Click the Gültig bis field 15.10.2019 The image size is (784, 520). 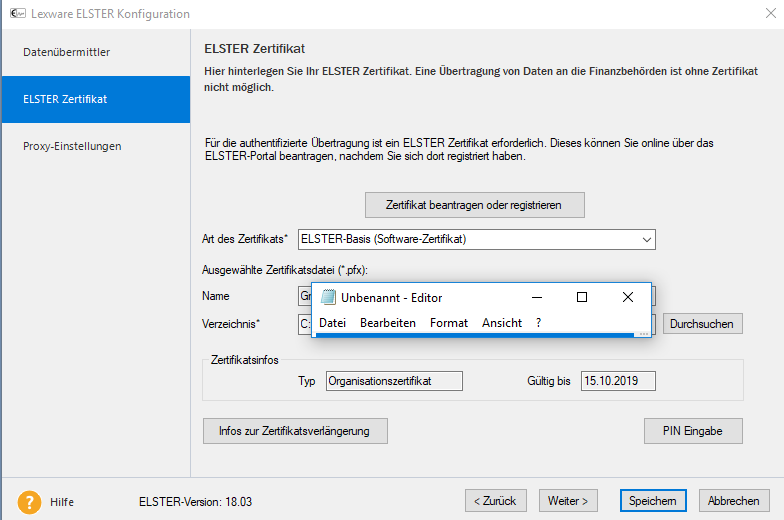[x=618, y=381]
